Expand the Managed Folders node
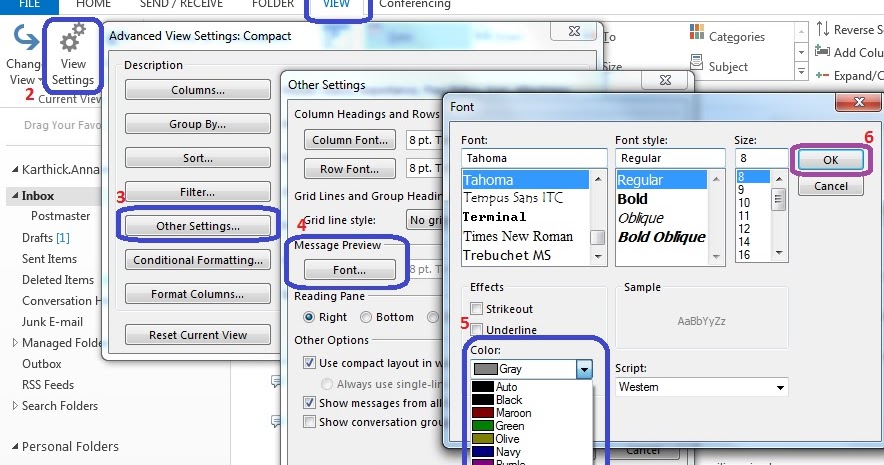This screenshot has height=465, width=884. 15,342
